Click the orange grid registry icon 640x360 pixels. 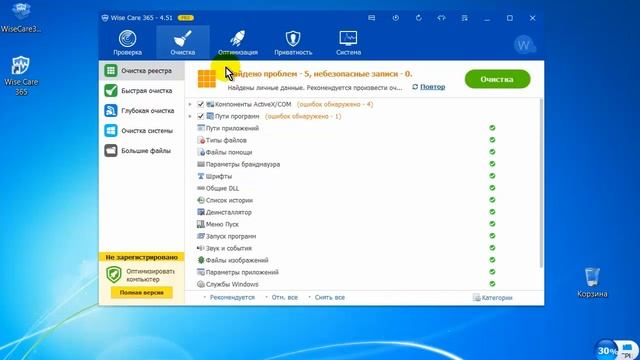point(207,79)
